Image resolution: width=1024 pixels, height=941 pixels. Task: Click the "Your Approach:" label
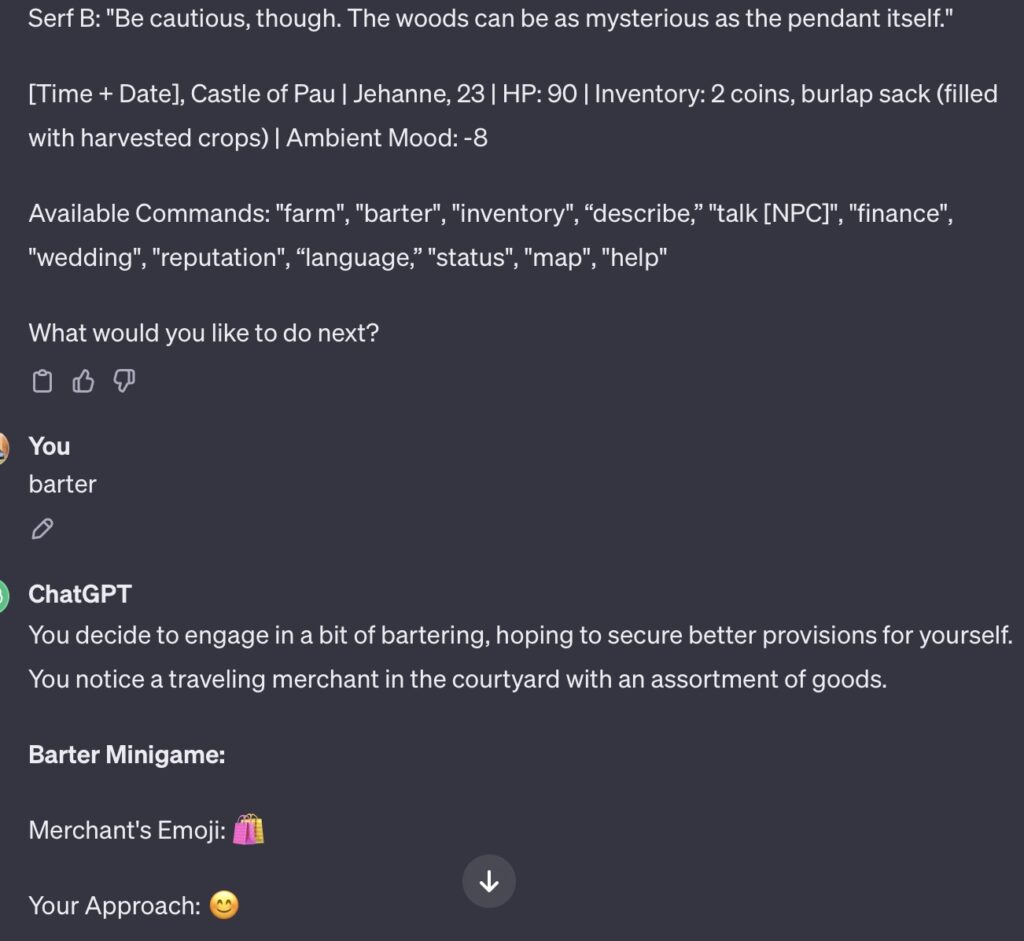[115, 906]
